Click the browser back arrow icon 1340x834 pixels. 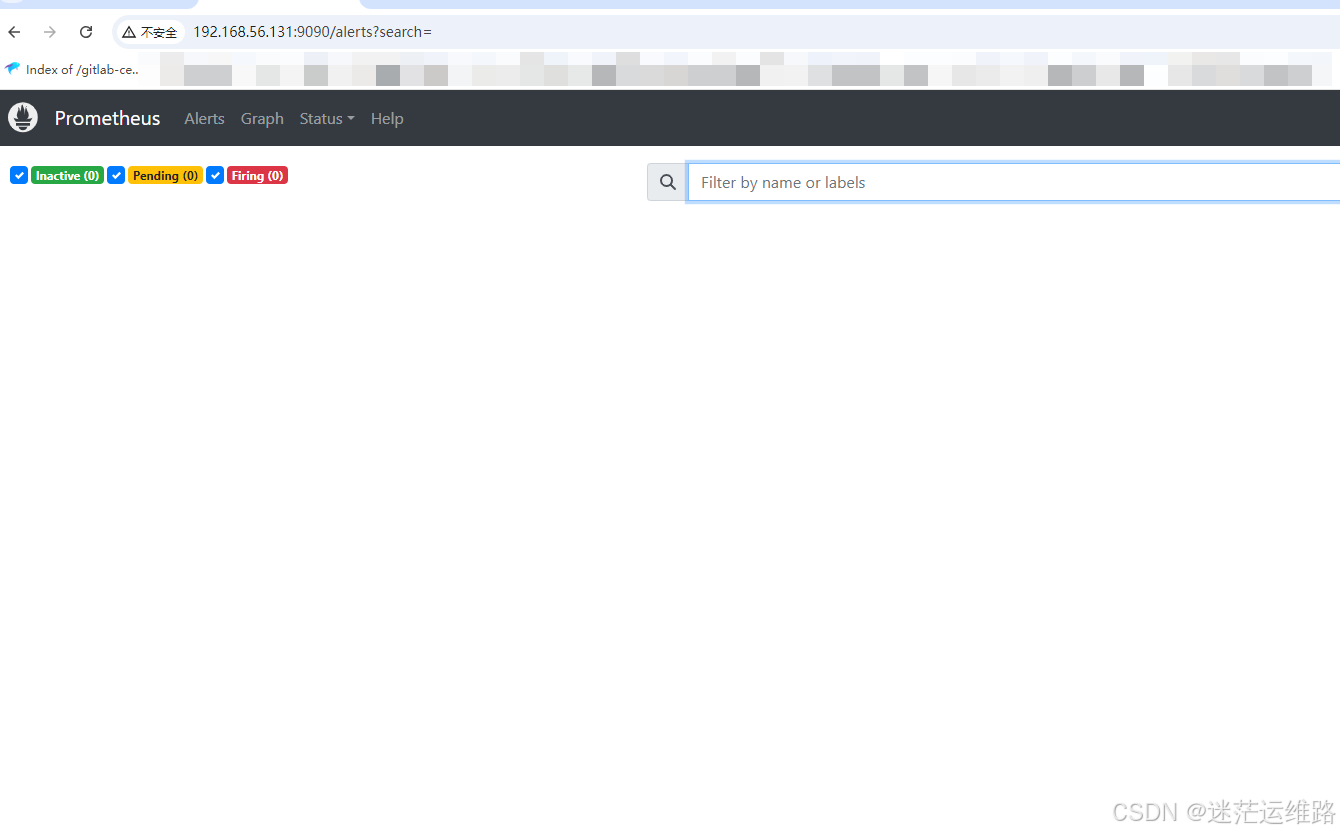[x=13, y=31]
